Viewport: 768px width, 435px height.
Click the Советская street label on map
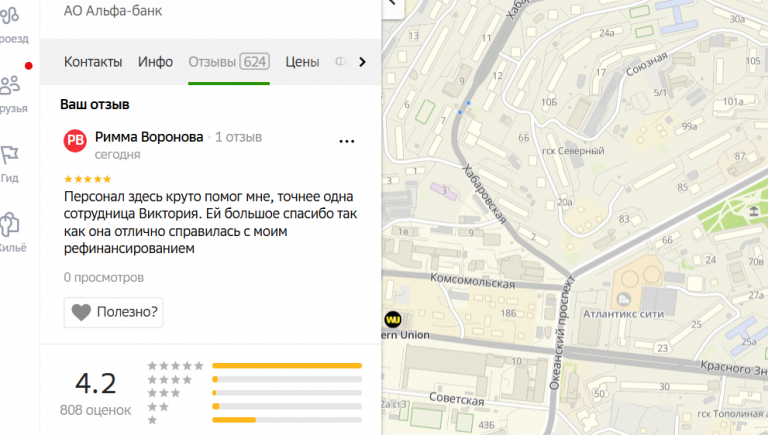[456, 399]
